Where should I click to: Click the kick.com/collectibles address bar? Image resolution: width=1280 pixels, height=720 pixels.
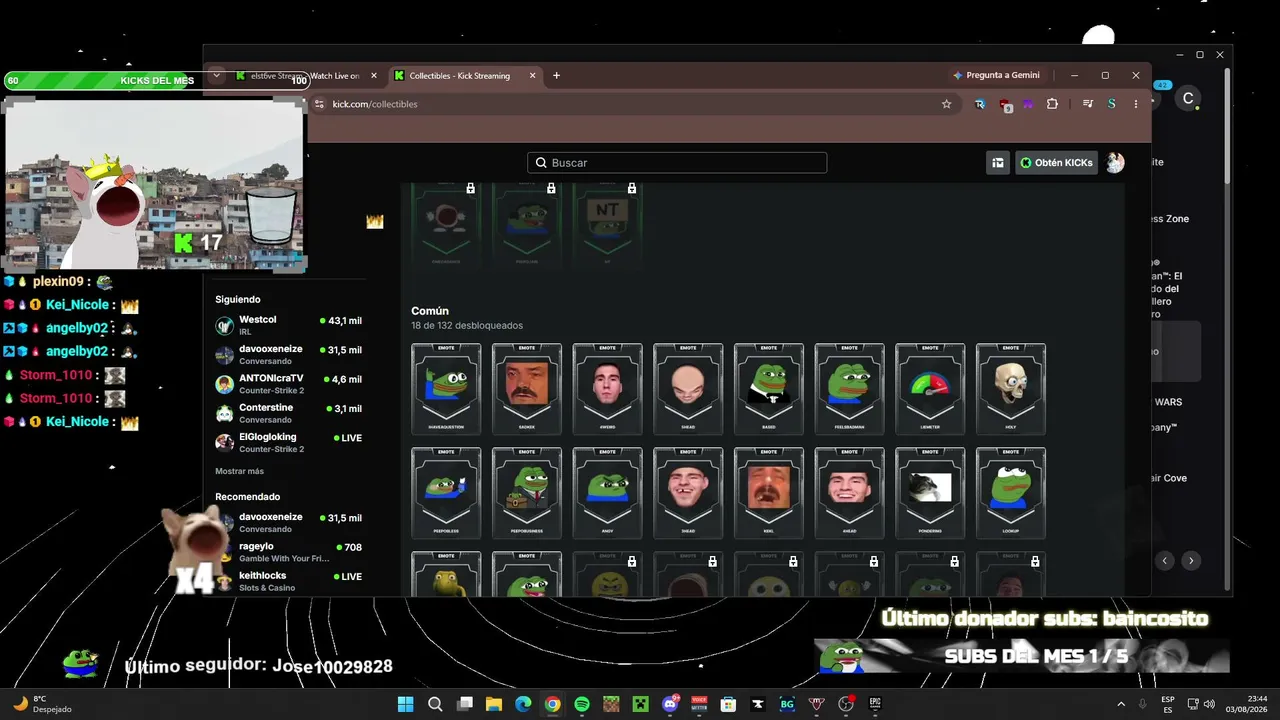pyautogui.click(x=630, y=104)
